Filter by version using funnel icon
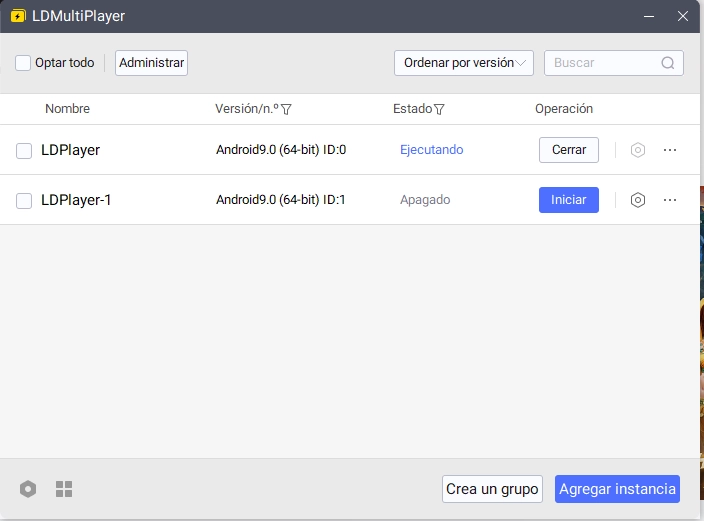Screen dimensions: 704x521 tap(286, 109)
